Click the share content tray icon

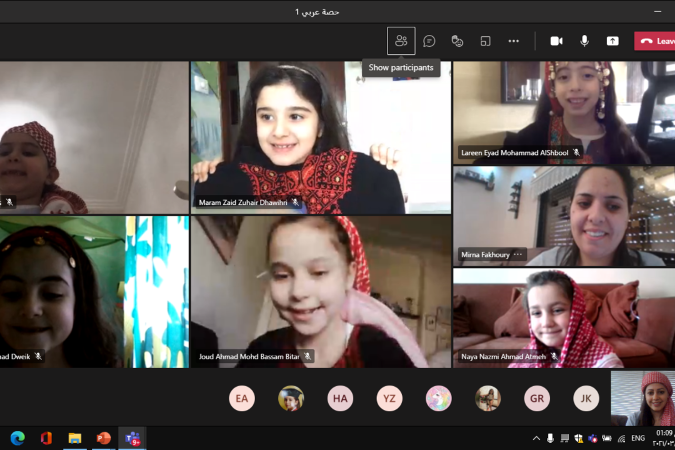click(x=613, y=41)
